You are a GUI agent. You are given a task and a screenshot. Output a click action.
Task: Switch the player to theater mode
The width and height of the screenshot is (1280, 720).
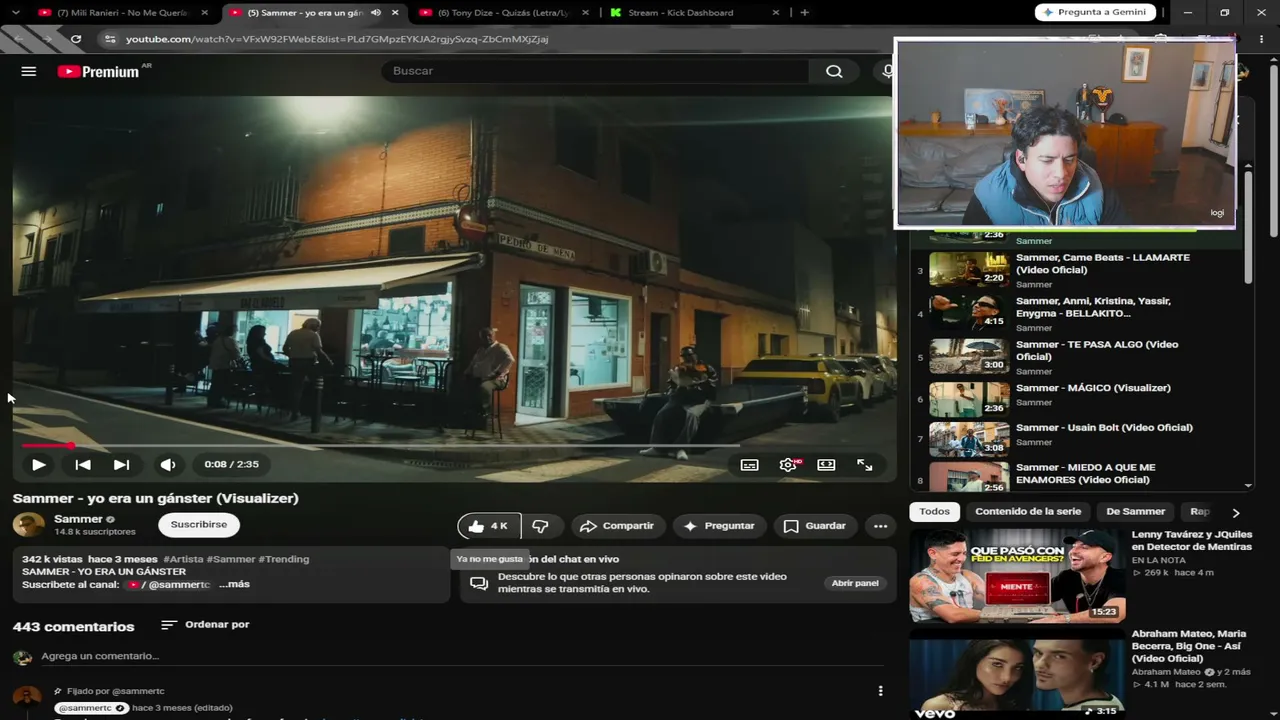(x=826, y=464)
